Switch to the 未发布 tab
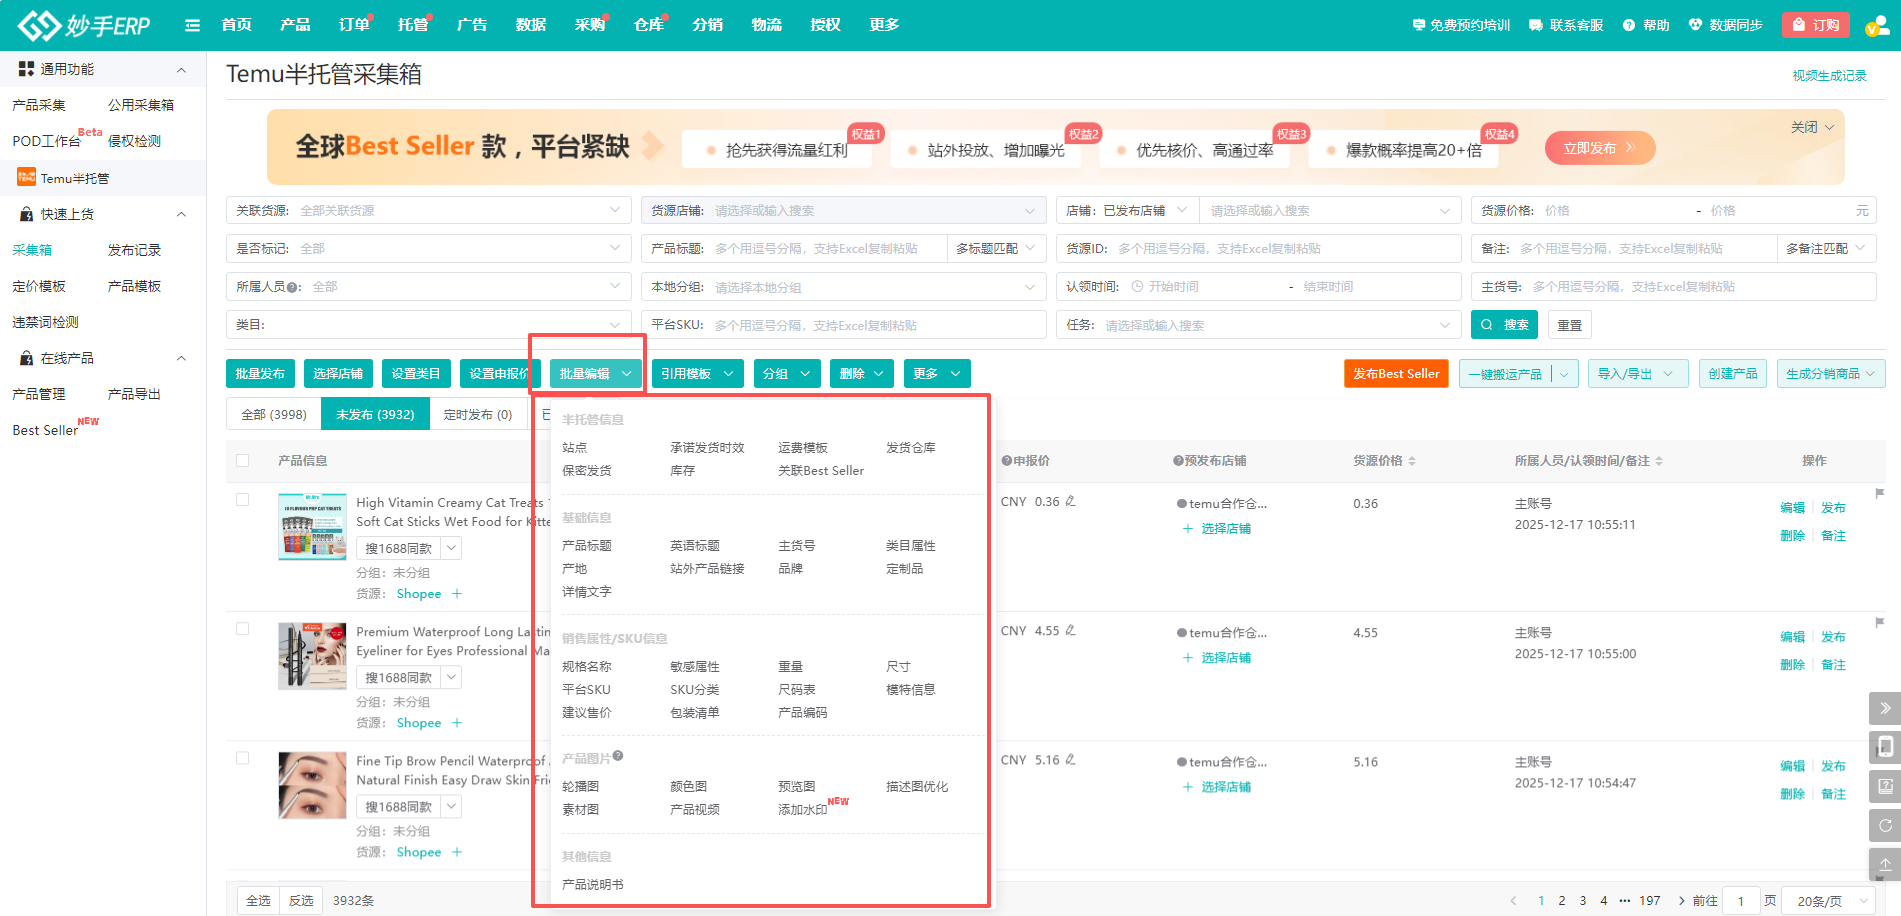This screenshot has height=916, width=1901. coord(375,413)
